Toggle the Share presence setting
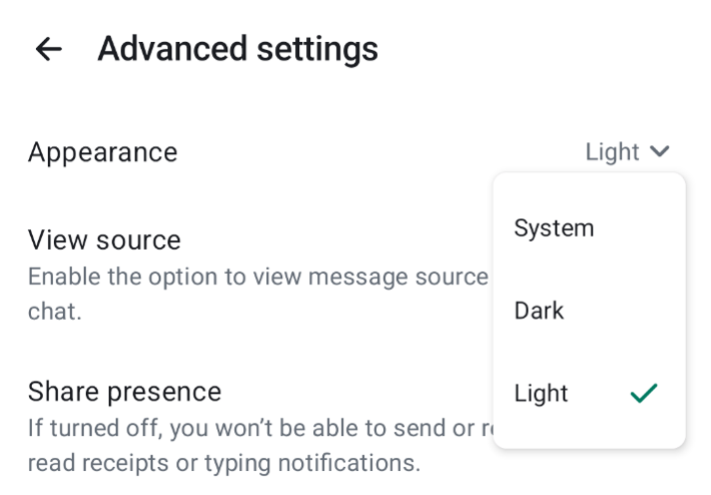This screenshot has width=711, height=495. click(x=124, y=390)
